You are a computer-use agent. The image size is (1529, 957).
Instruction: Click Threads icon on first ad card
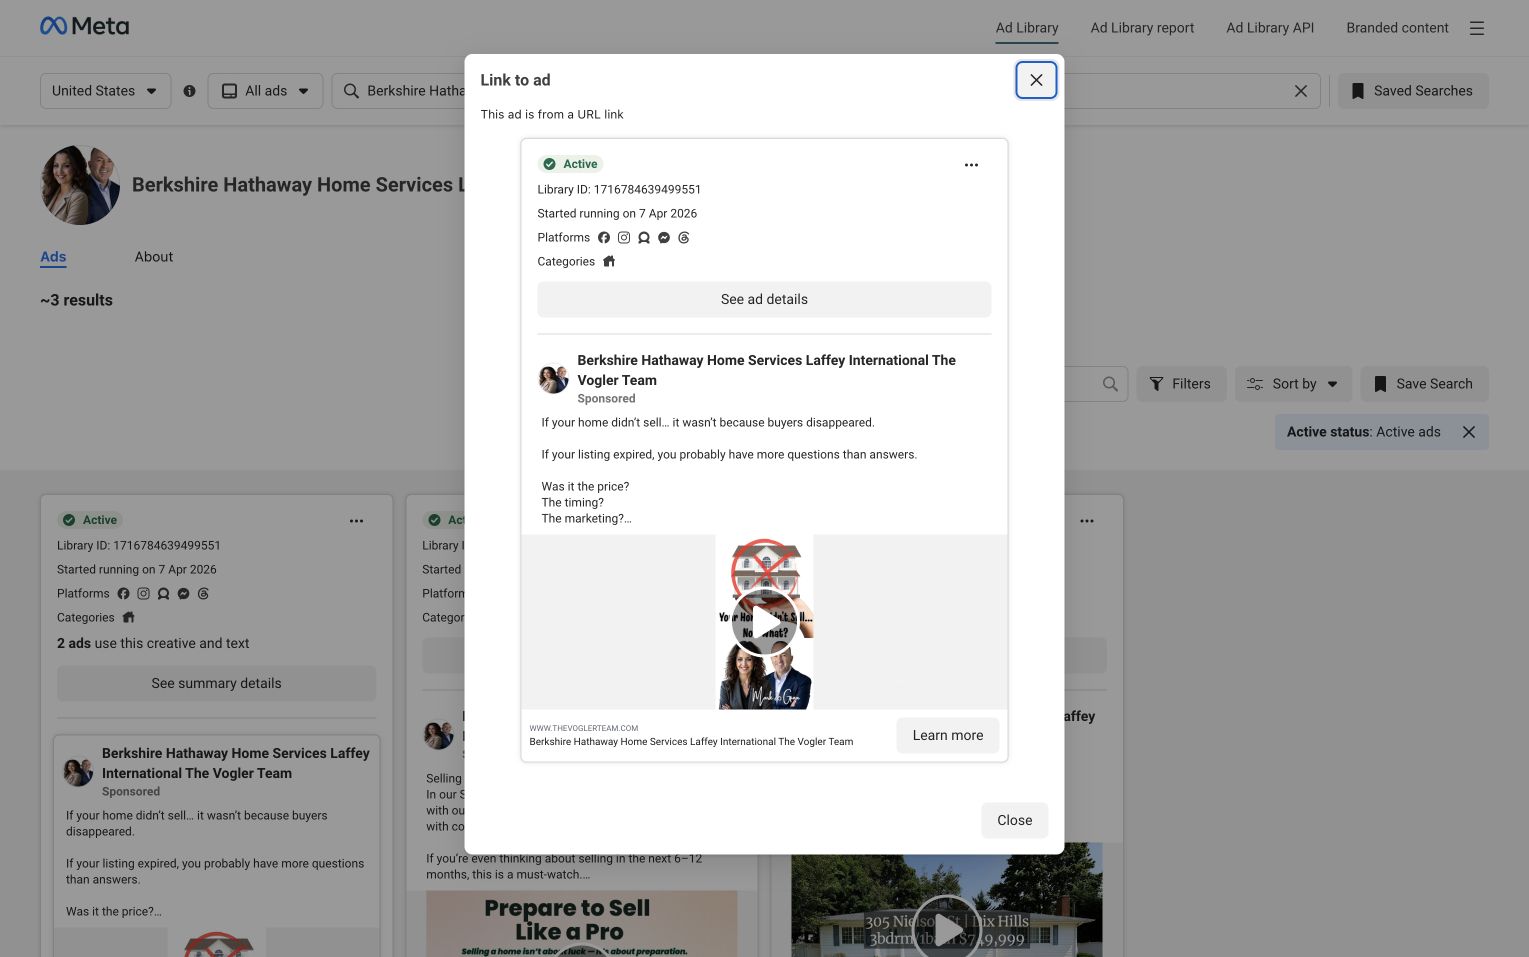204,594
